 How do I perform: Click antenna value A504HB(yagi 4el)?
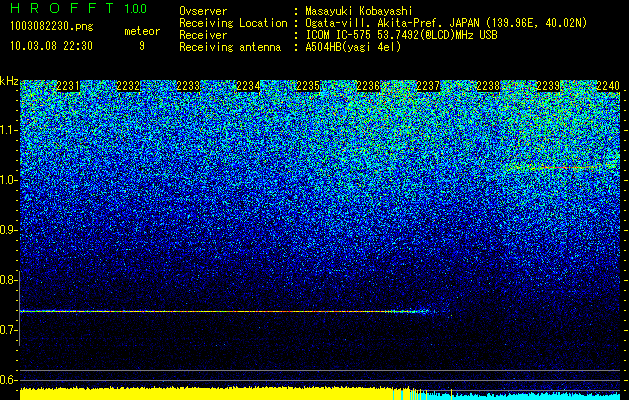353,47
